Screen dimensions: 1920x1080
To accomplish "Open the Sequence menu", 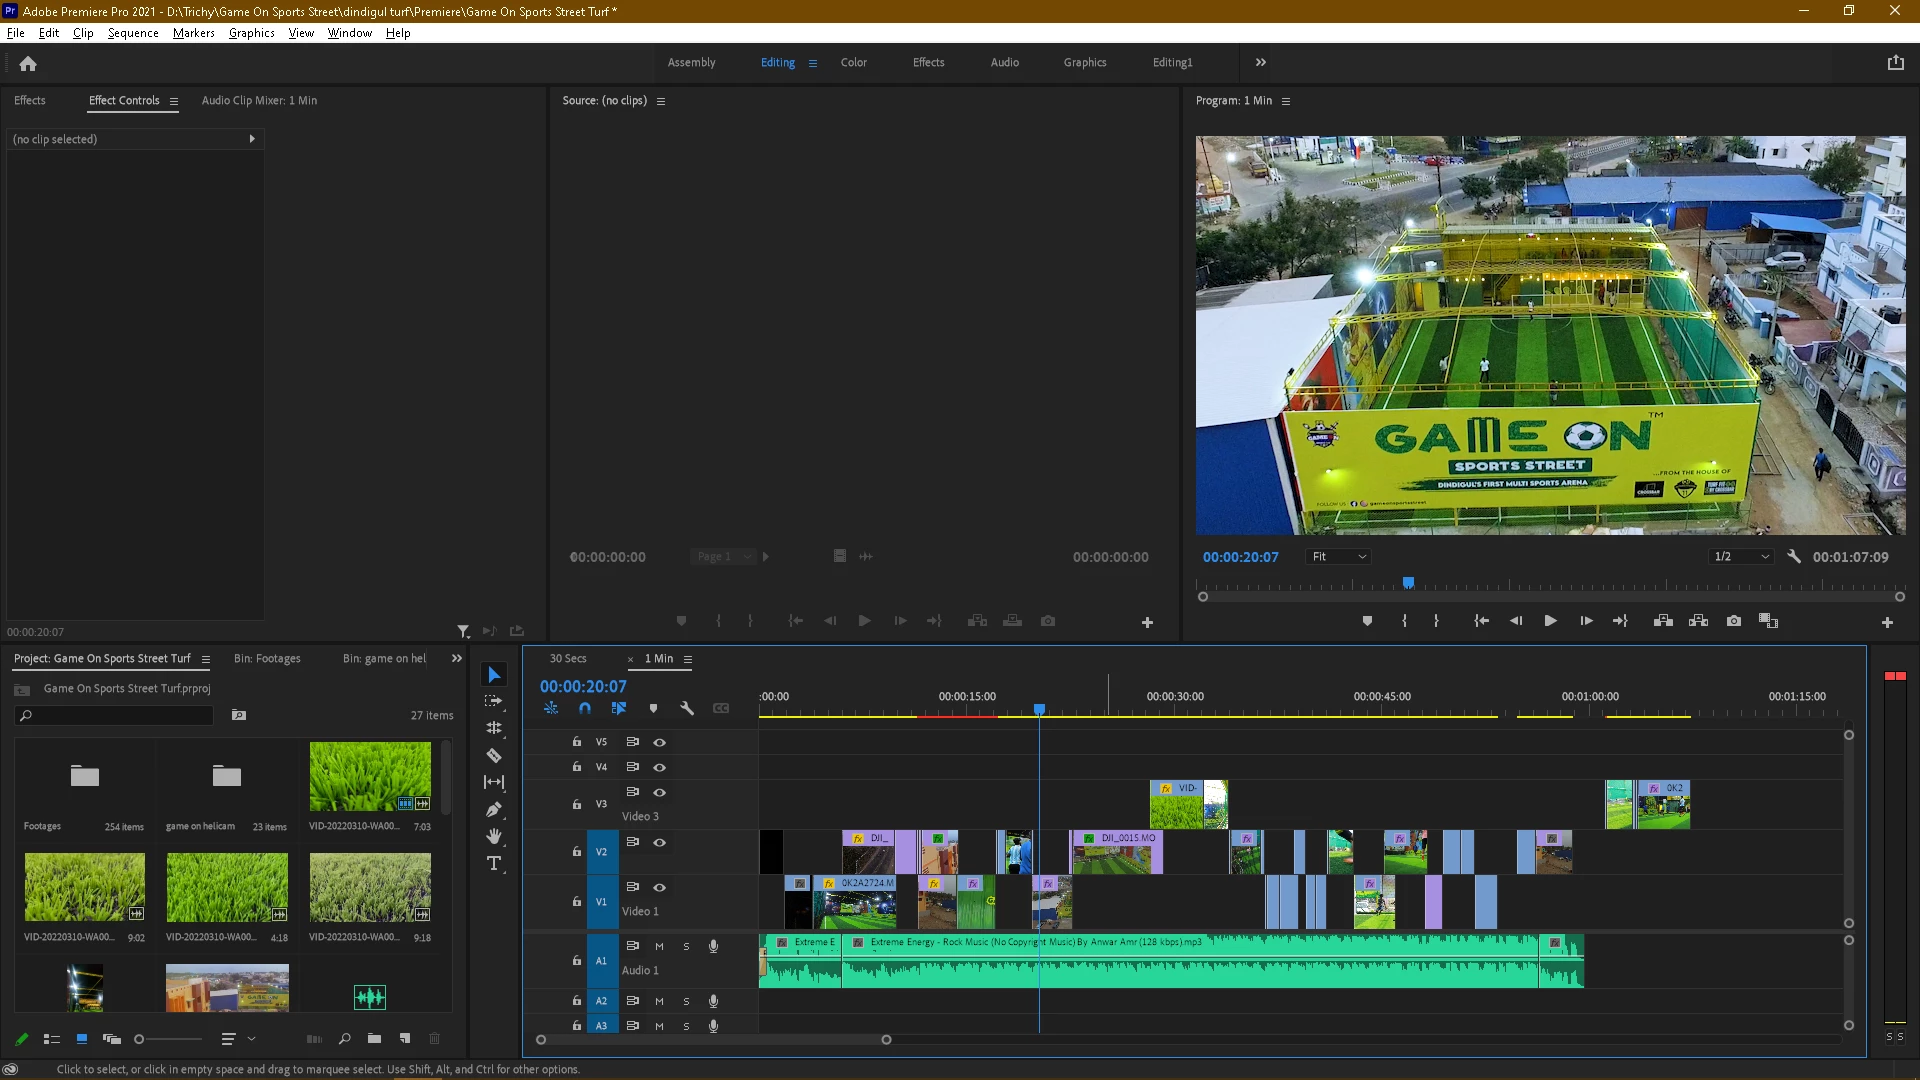I will (133, 33).
